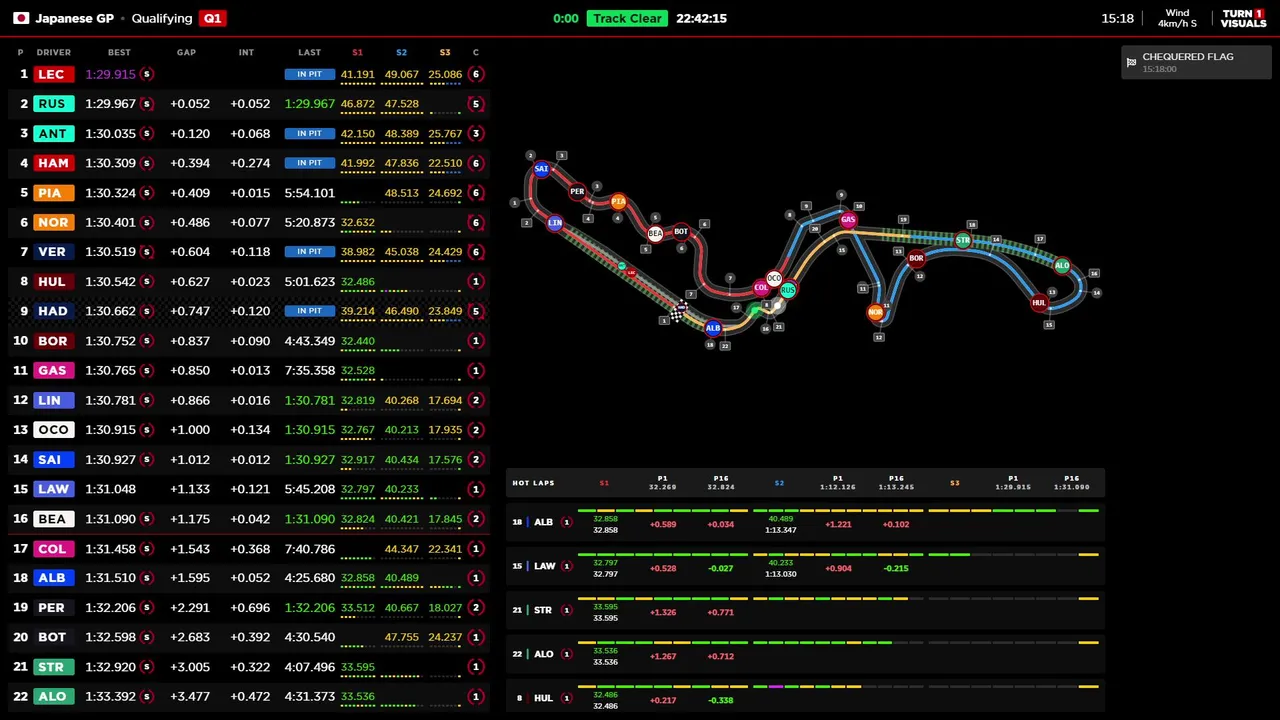The height and width of the screenshot is (720, 1280).
Task: Select the STR marker on the track map
Action: click(963, 240)
